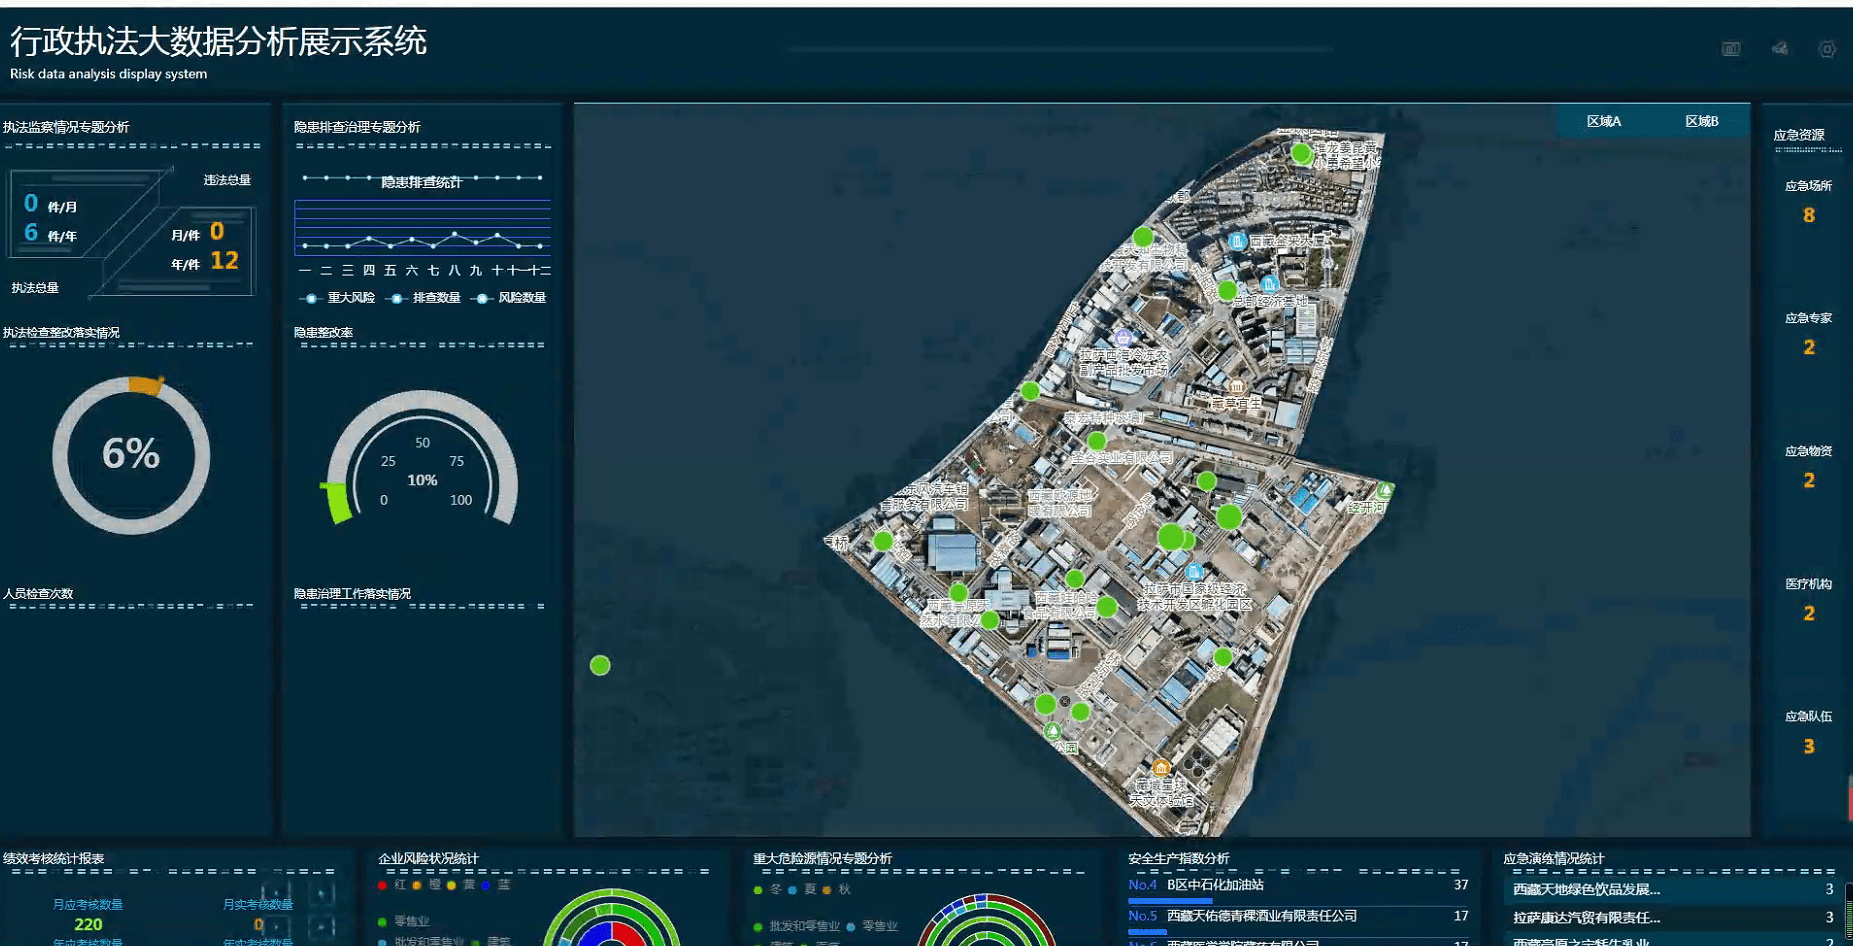Click the 10% gauge in 隐患整改率
The image size is (1853, 946).
pos(422,460)
